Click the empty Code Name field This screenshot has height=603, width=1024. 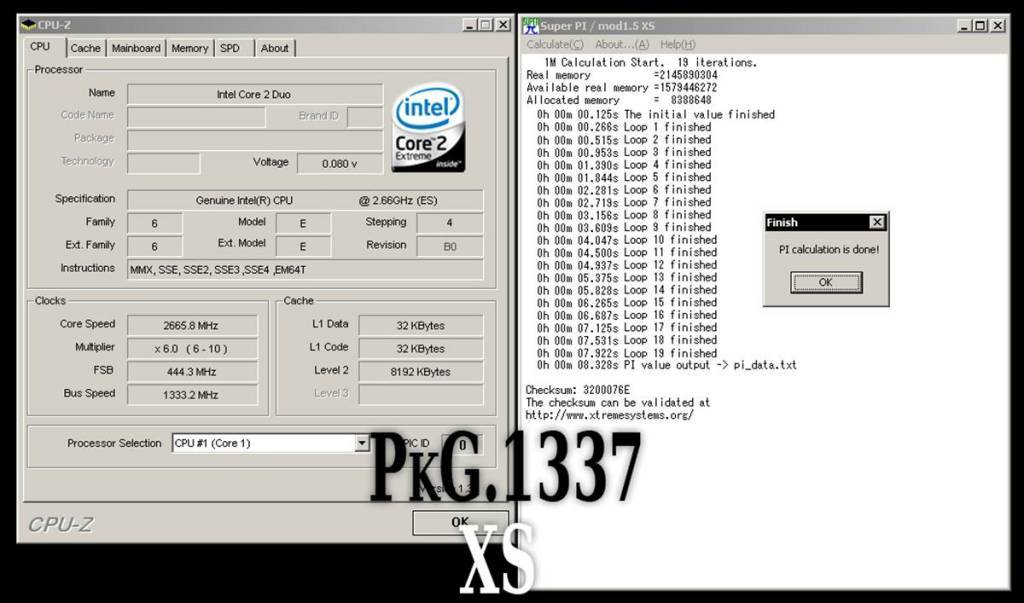196,117
